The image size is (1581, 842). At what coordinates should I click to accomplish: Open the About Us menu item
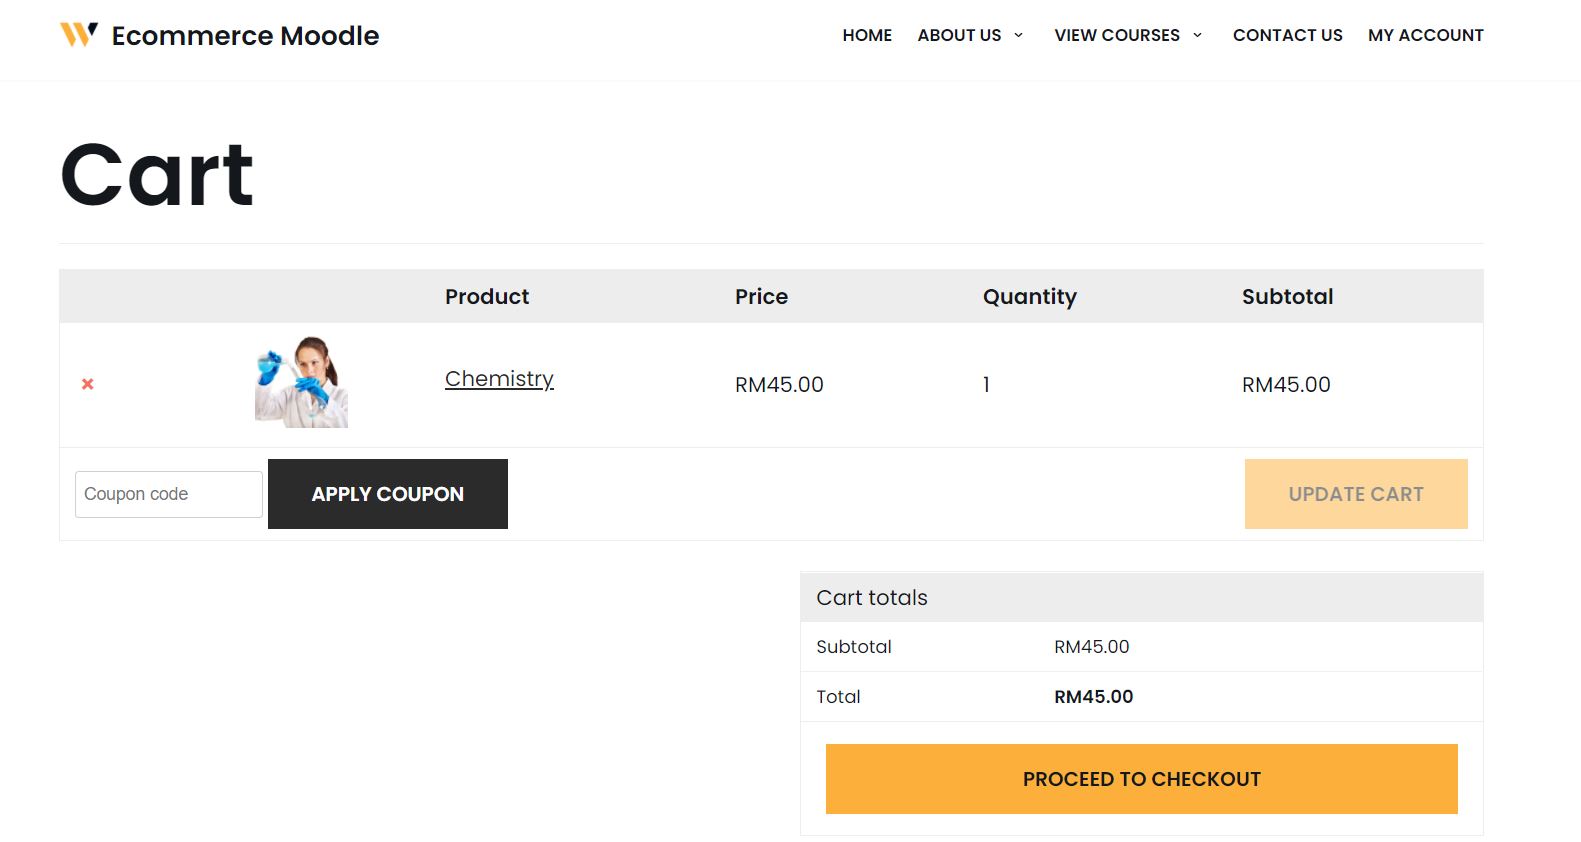(x=958, y=35)
